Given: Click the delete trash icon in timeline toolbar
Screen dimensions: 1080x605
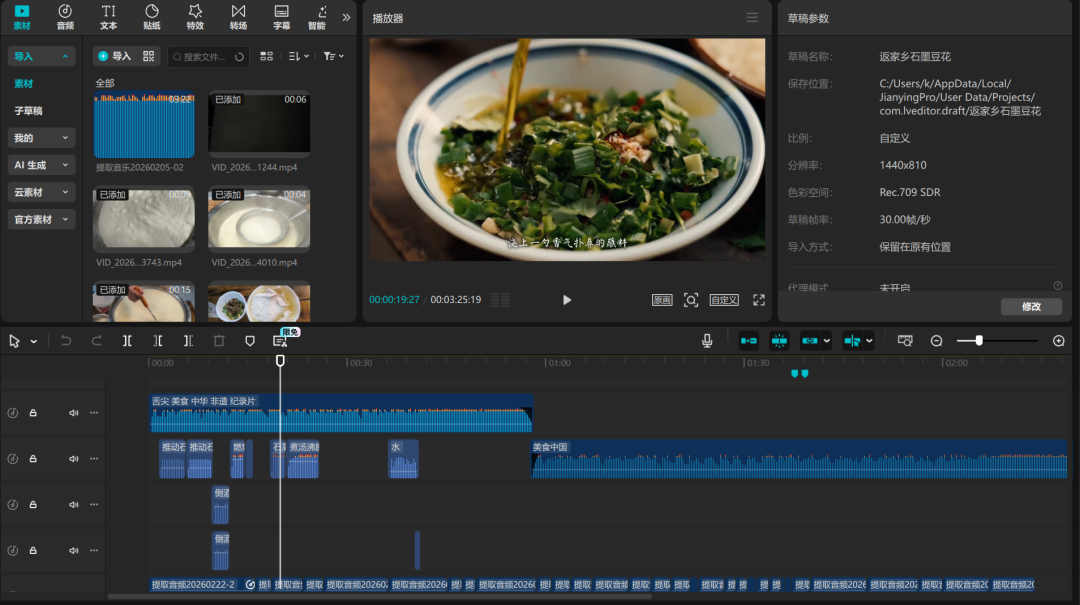Looking at the screenshot, I should coord(219,341).
